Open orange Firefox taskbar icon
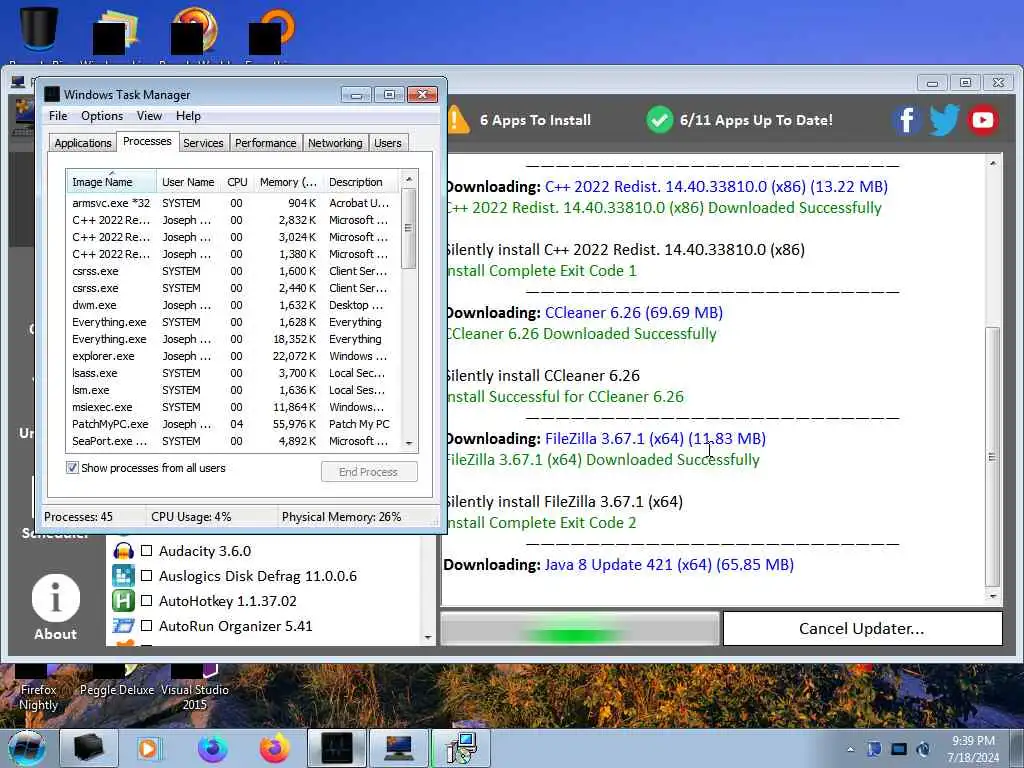 [x=274, y=748]
